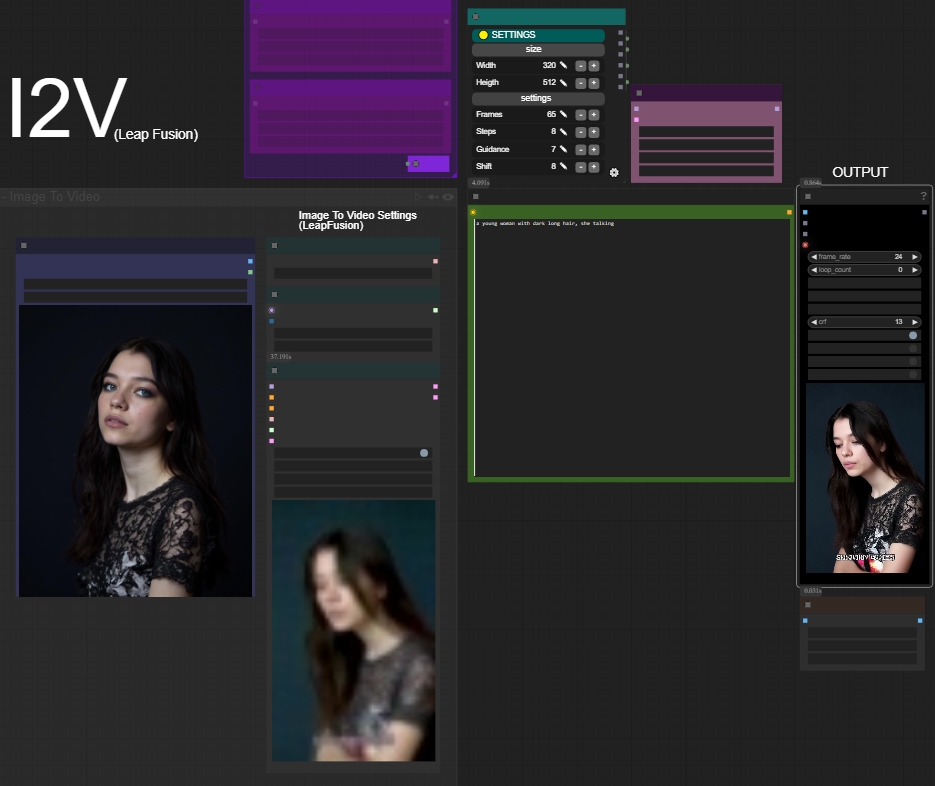This screenshot has height=786, width=935.
Task: Click the purple button in the violet node
Action: click(428, 163)
